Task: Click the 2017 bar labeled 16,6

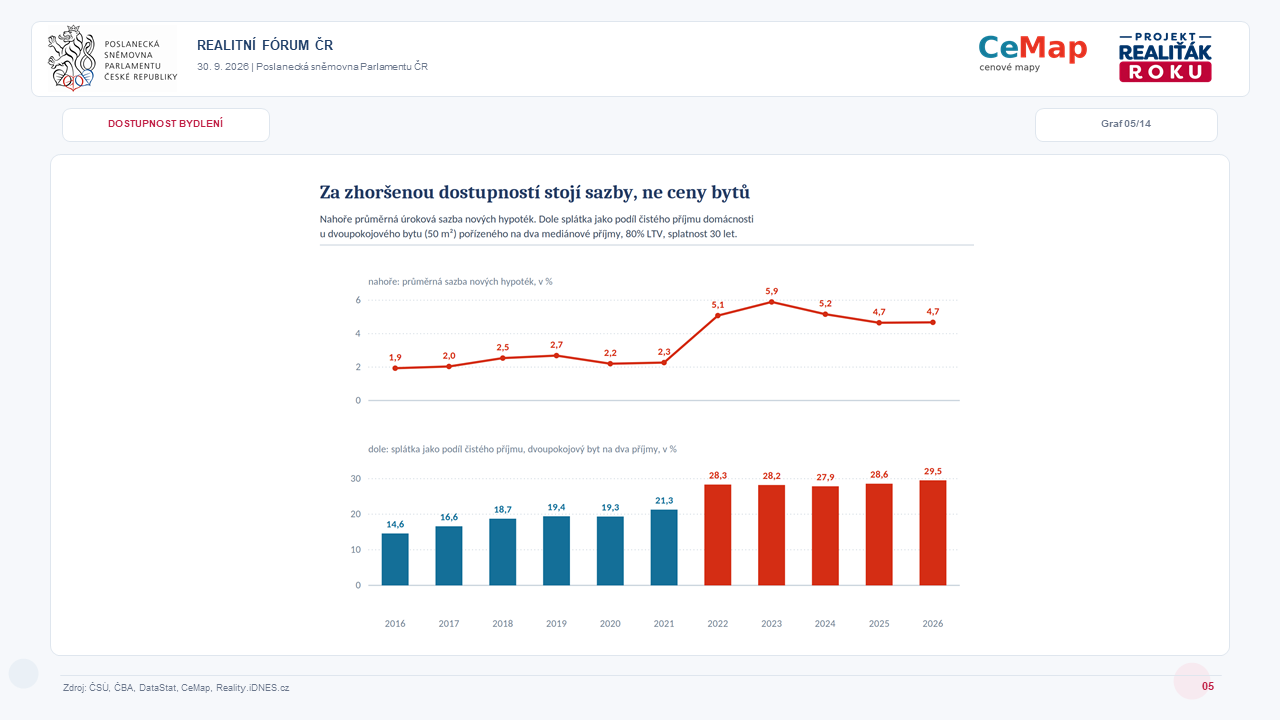Action: coord(449,555)
